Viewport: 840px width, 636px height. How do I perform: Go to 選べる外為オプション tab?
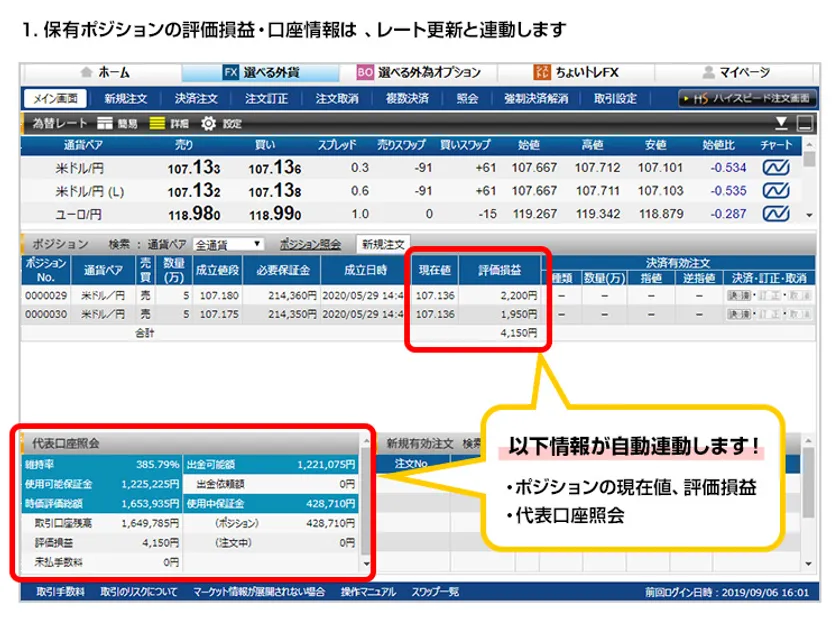(419, 73)
